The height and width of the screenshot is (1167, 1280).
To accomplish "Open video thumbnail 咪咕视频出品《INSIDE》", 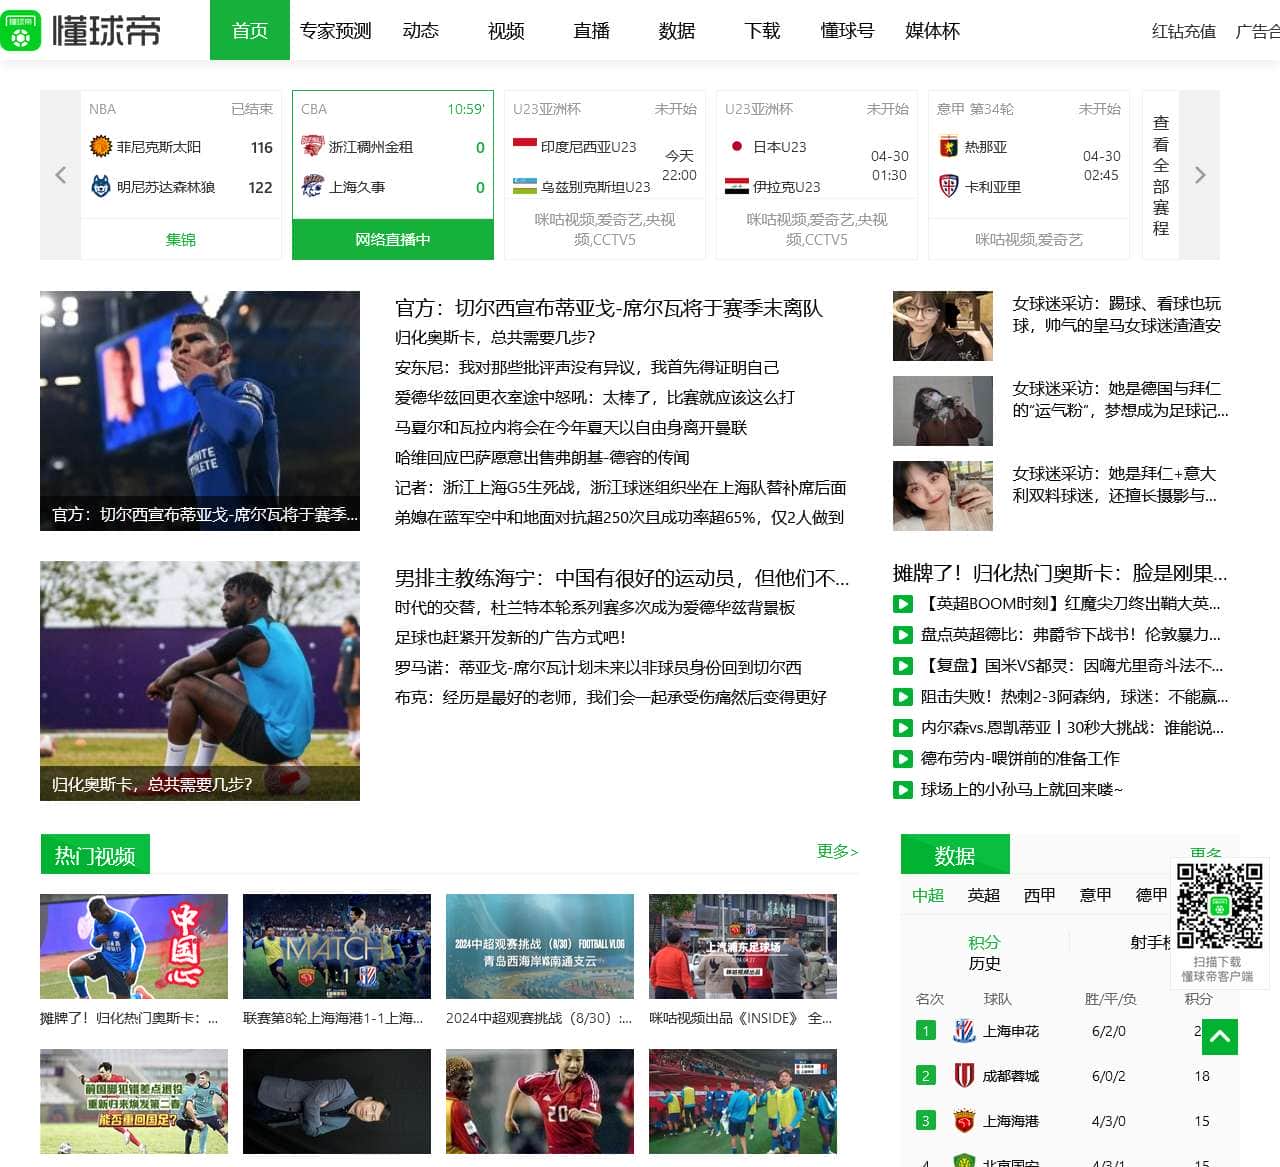I will coord(743,946).
